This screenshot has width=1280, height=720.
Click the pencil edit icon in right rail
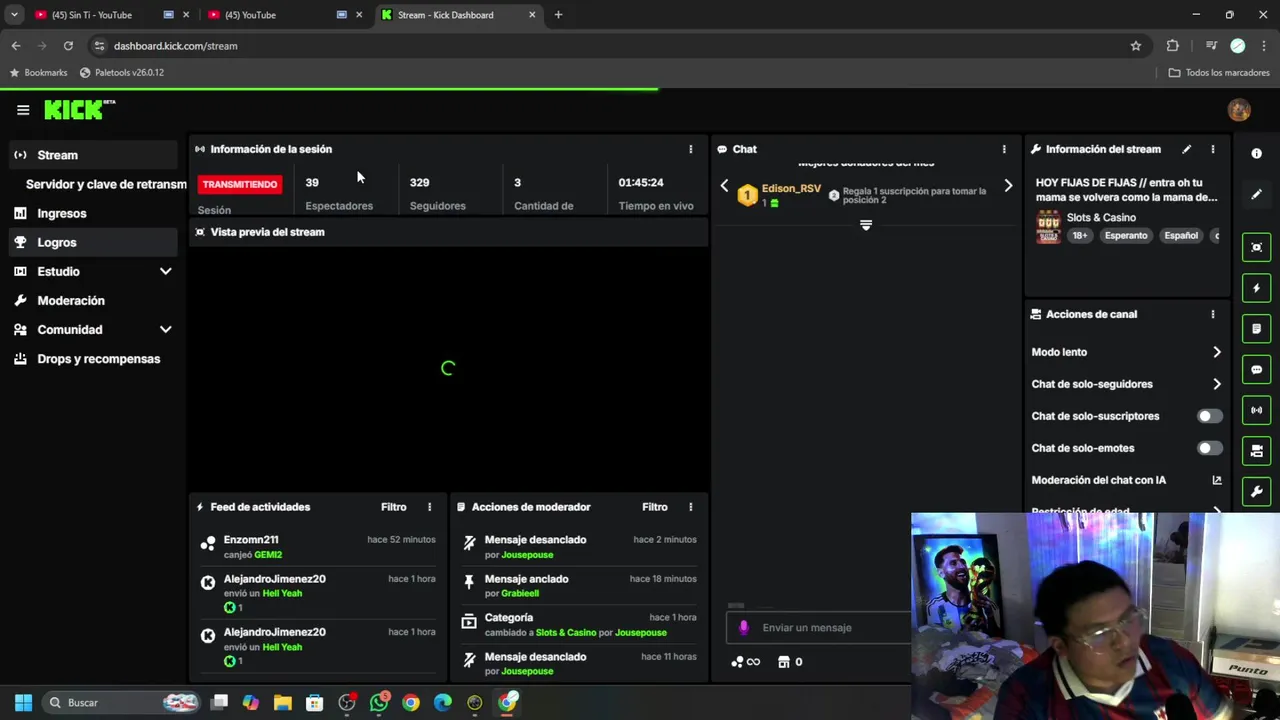point(1257,194)
